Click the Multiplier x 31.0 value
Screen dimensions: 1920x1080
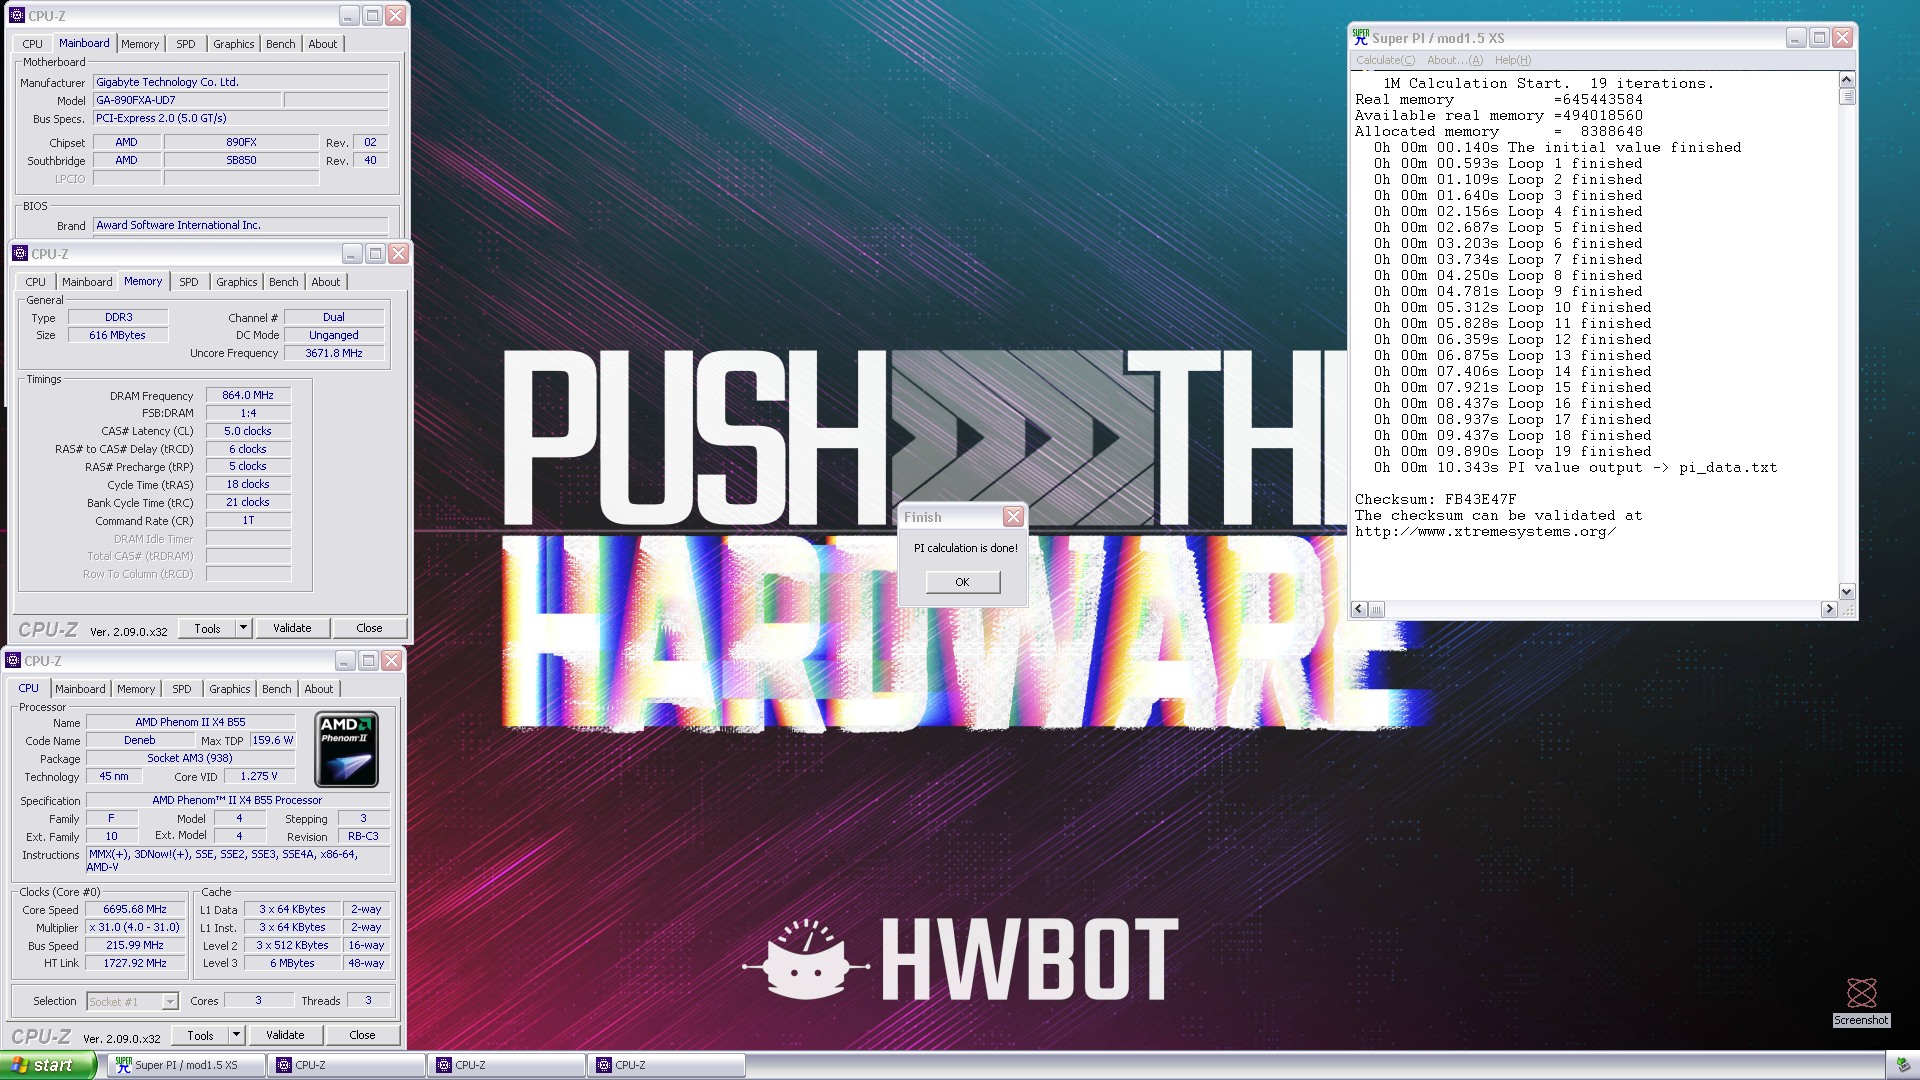click(135, 927)
